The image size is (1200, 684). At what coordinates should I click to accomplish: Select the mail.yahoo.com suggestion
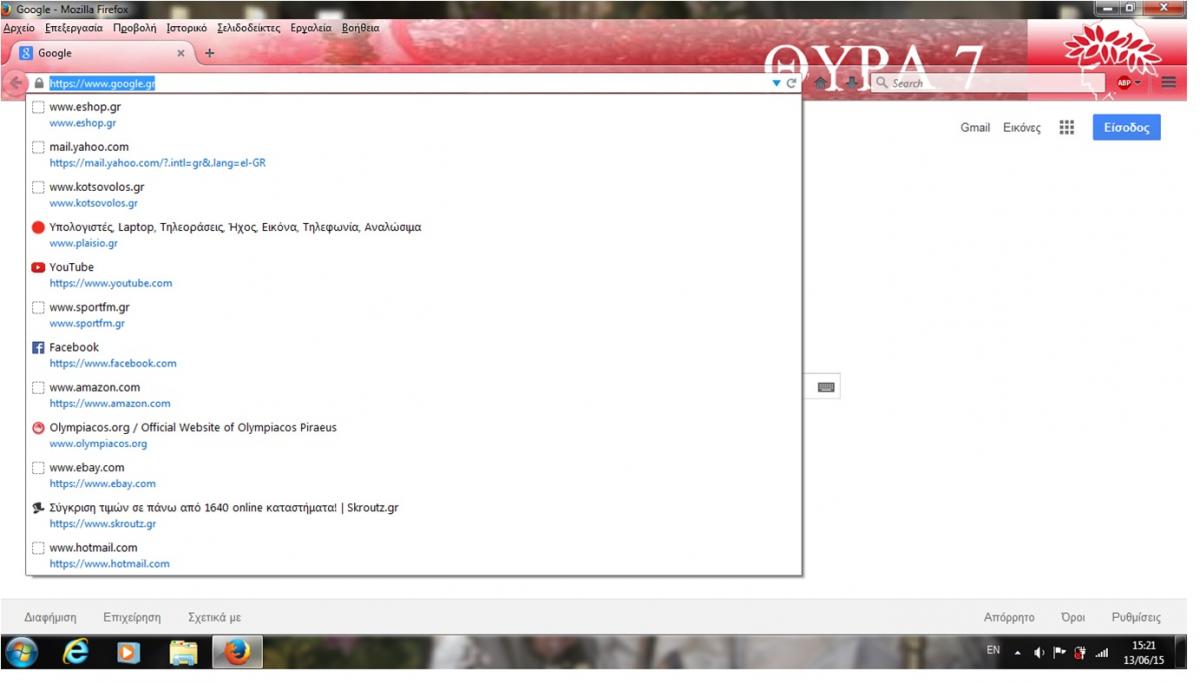click(x=414, y=155)
